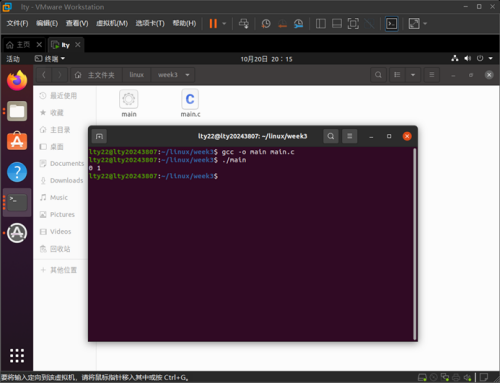Viewport: 500px width, 383px height.
Task: Open file manager hamburger menu
Action: click(432, 75)
